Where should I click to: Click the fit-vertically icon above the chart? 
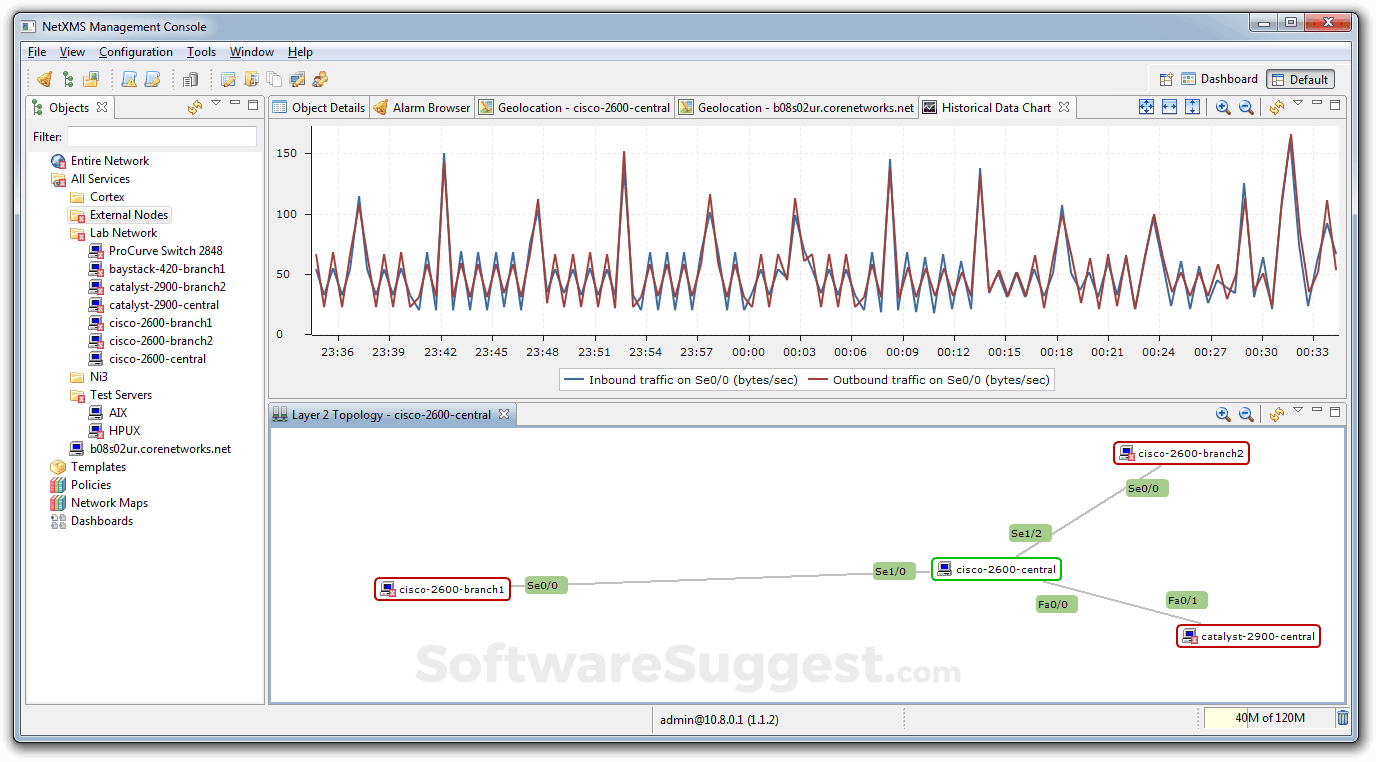(1192, 107)
